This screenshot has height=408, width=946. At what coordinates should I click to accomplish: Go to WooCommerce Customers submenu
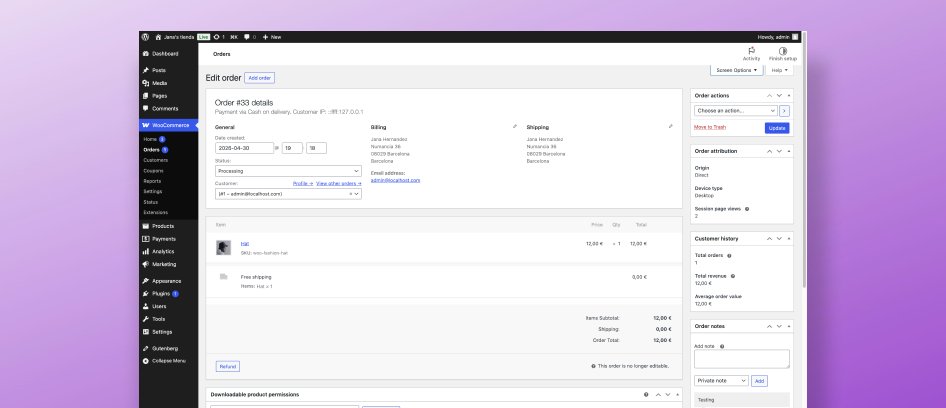point(156,160)
